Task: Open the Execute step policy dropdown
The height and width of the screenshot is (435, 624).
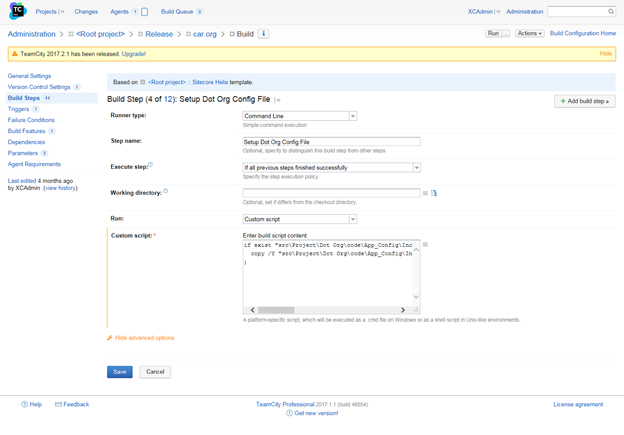Action: [332, 168]
